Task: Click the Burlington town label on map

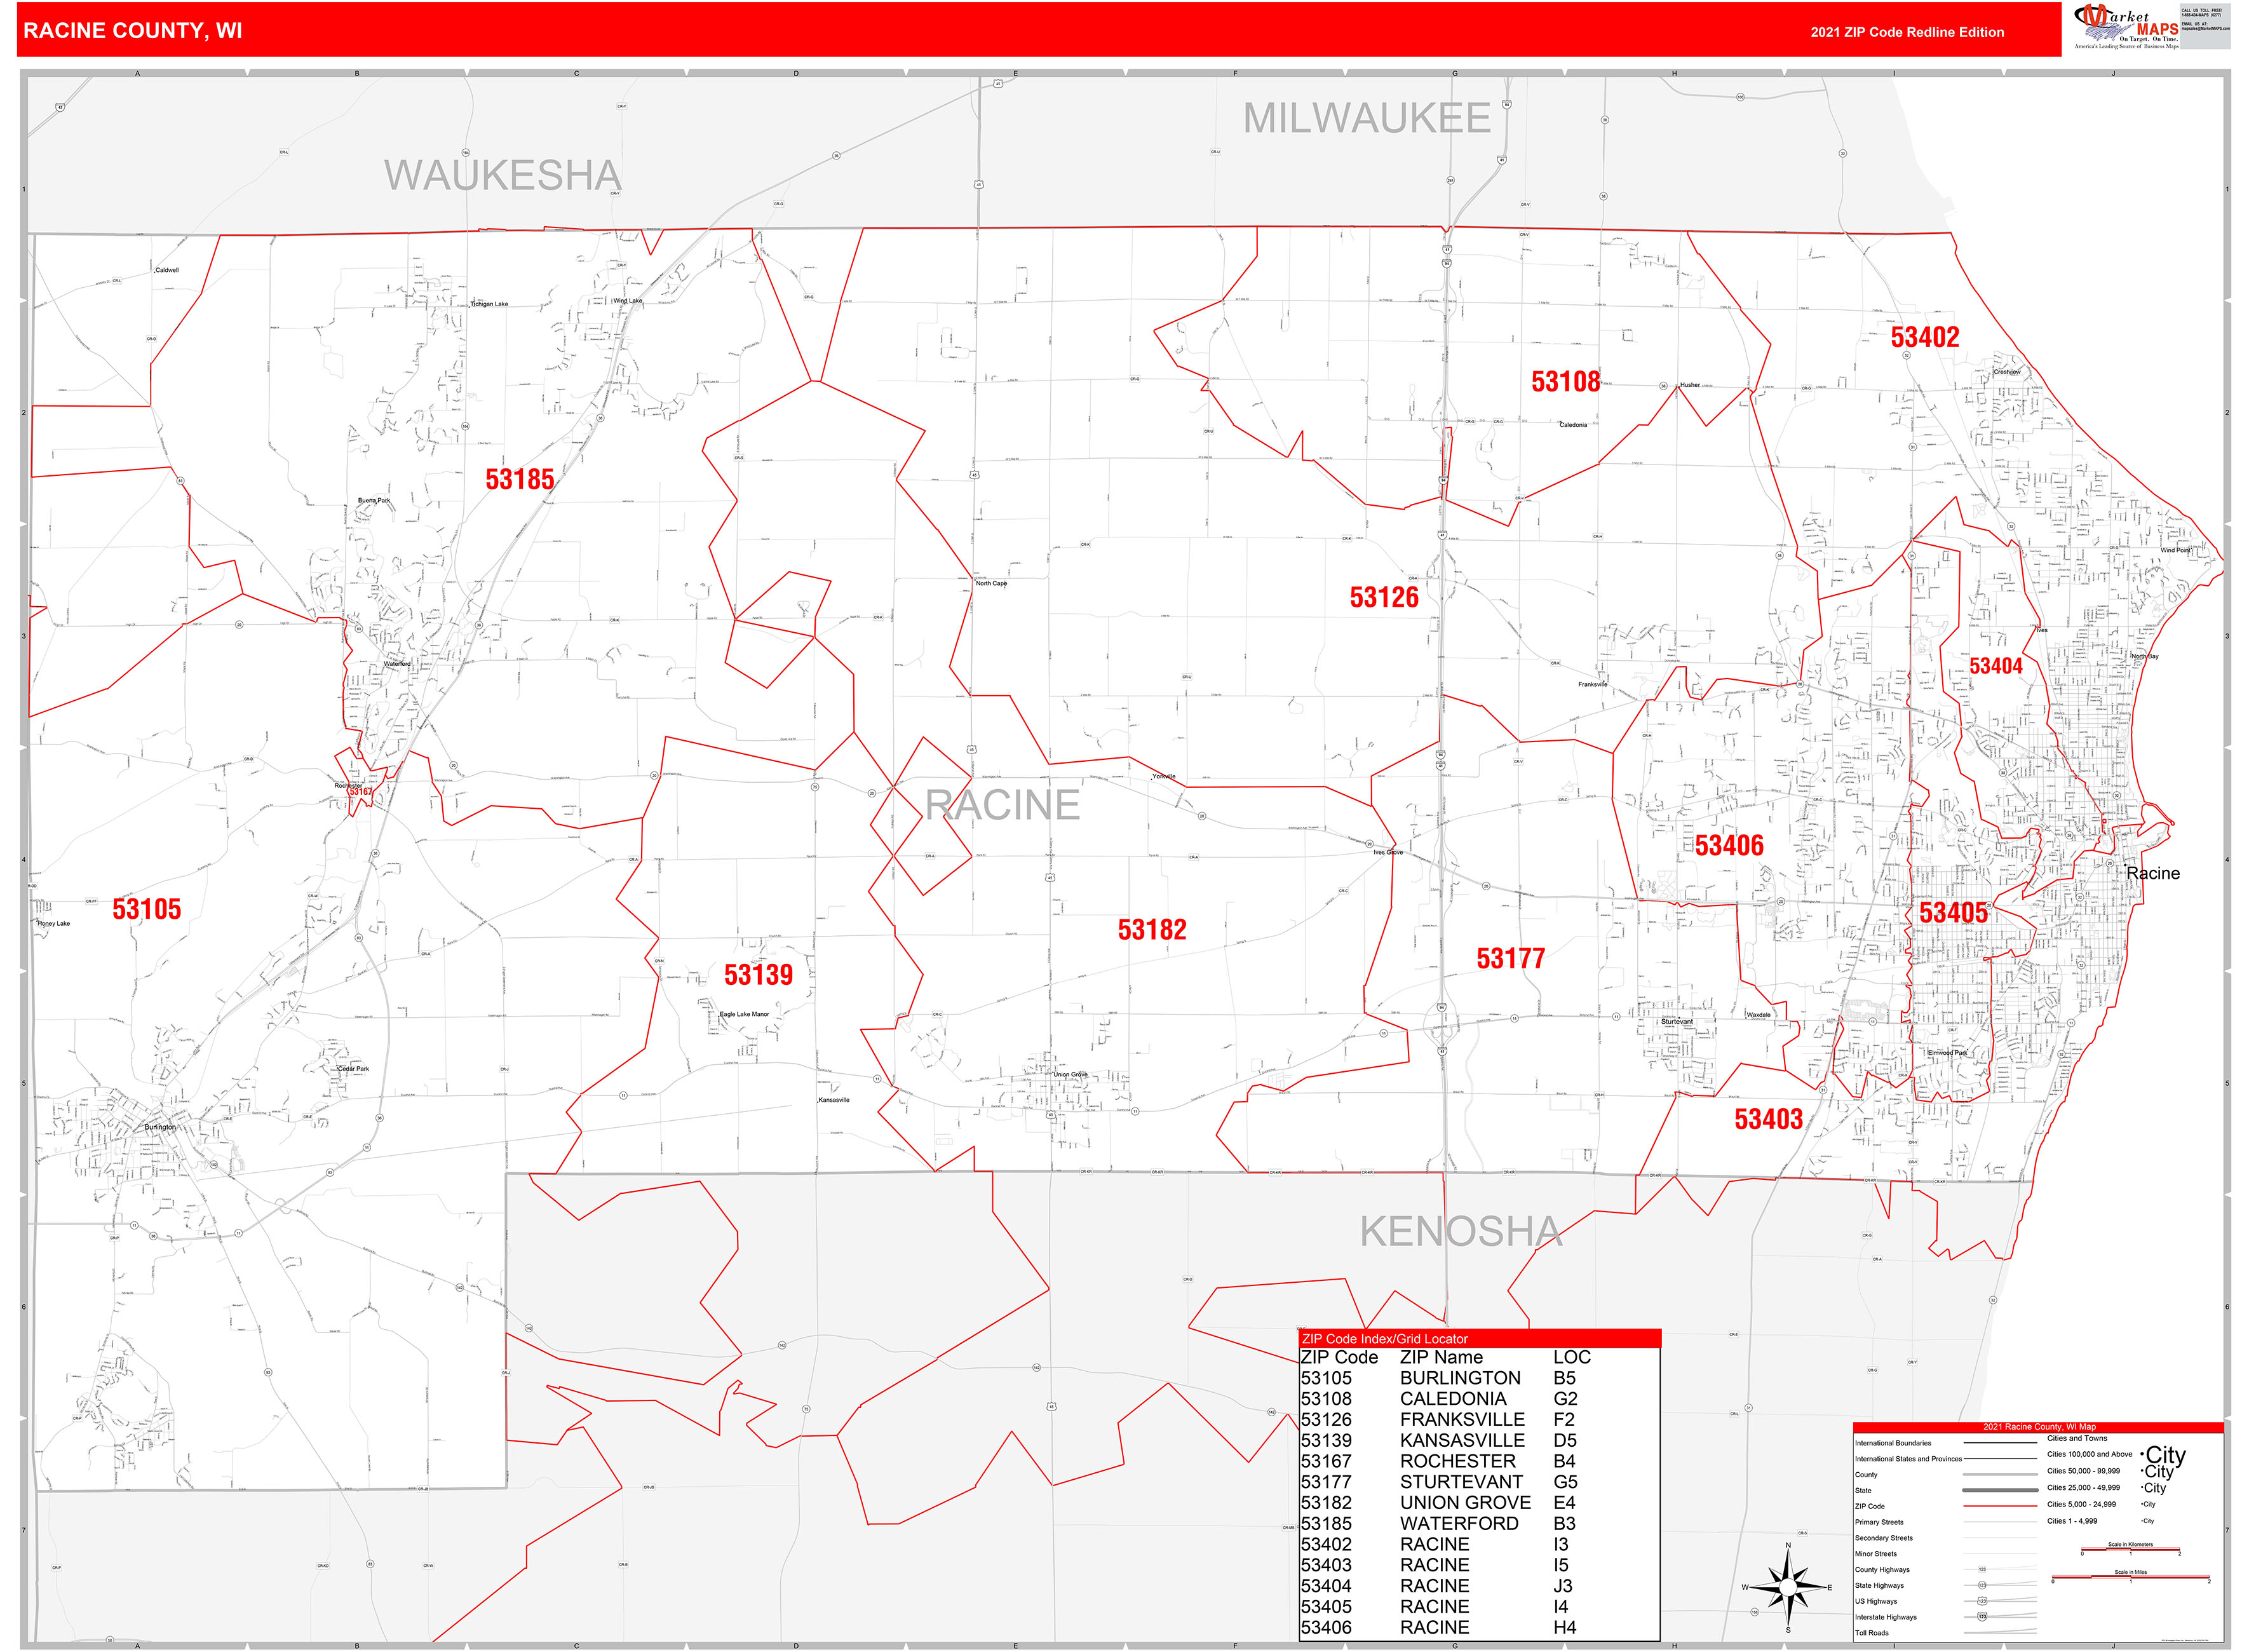Action: click(160, 1127)
